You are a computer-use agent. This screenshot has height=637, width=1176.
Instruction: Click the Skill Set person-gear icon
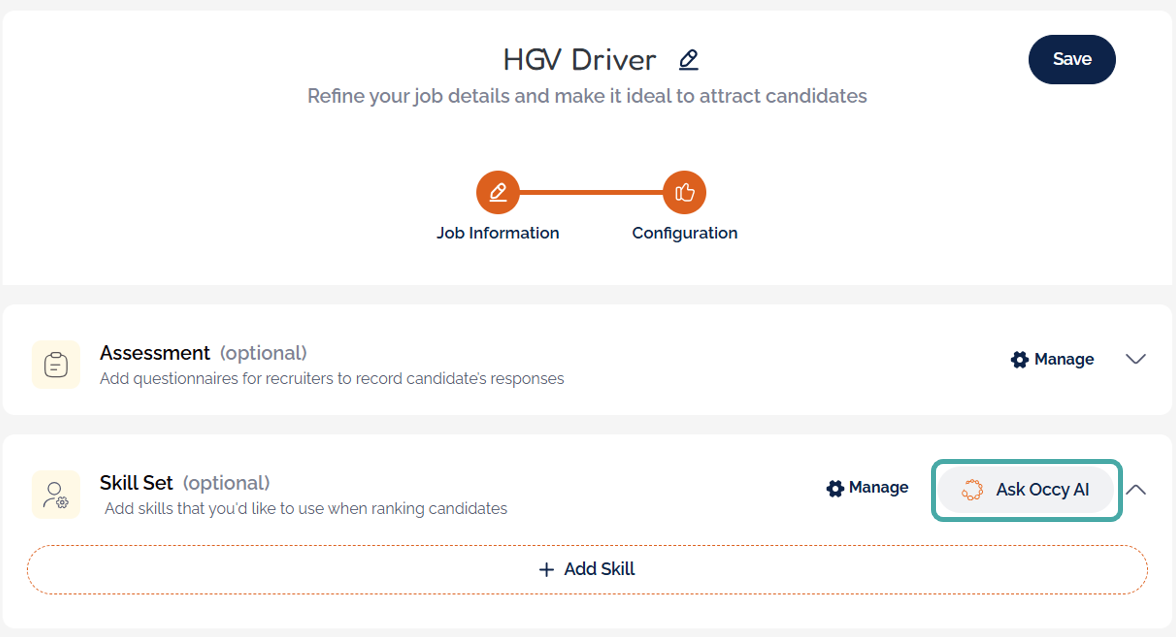pos(56,494)
